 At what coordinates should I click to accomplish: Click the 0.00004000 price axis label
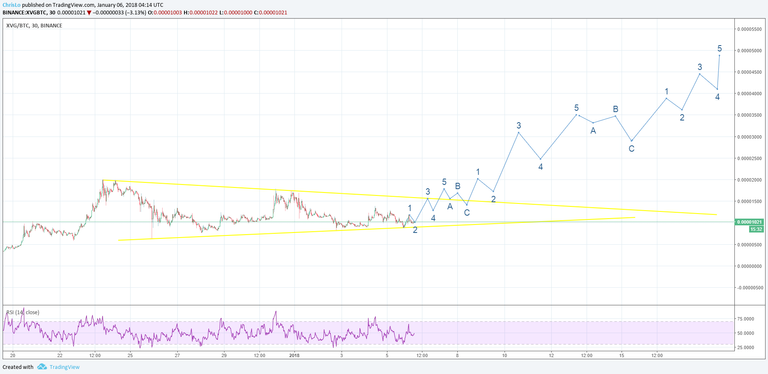pyautogui.click(x=748, y=94)
